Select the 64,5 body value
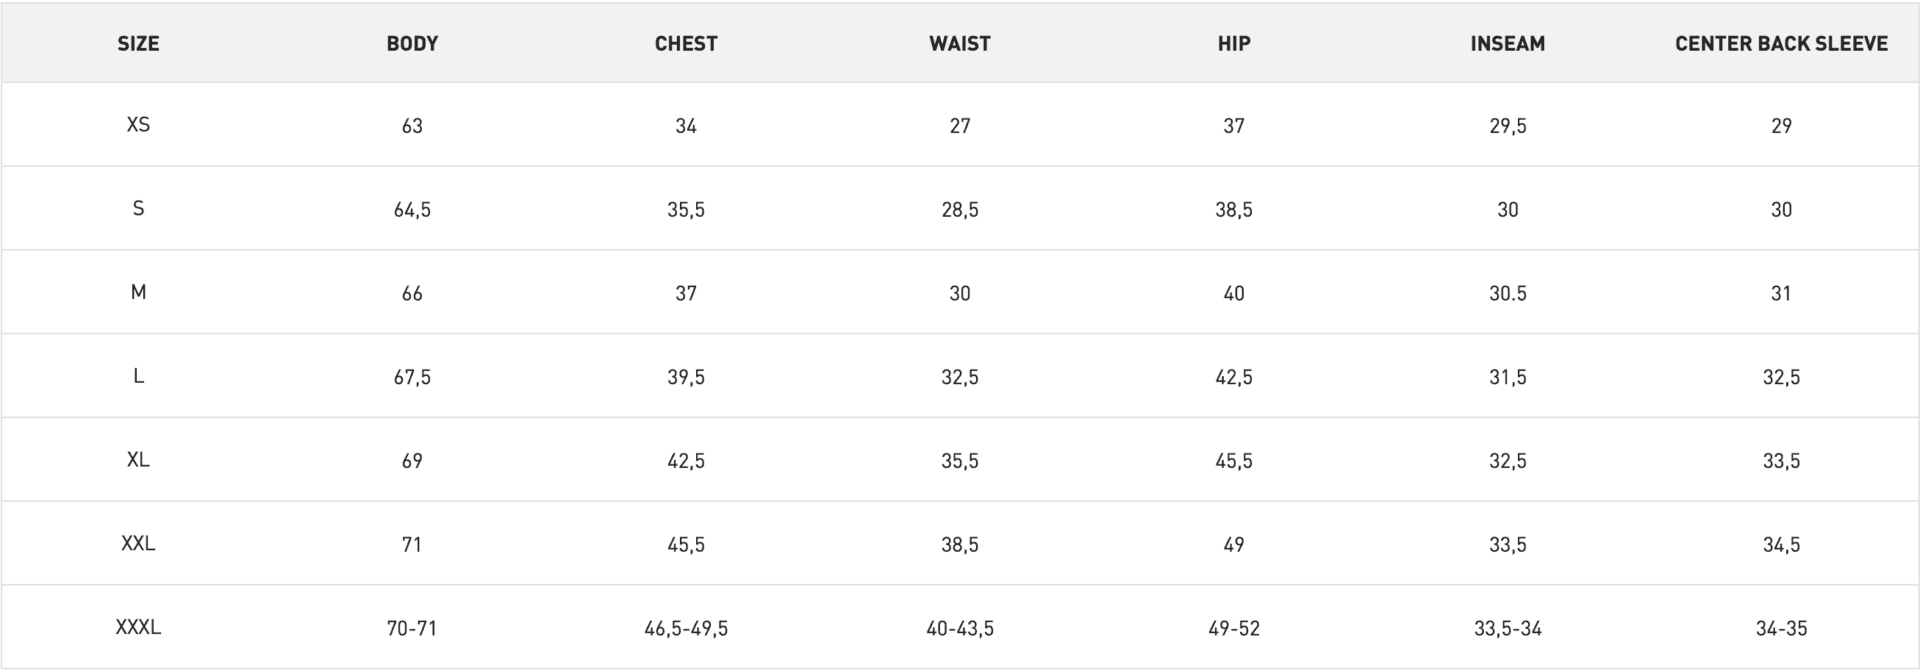1920x670 pixels. coord(412,210)
